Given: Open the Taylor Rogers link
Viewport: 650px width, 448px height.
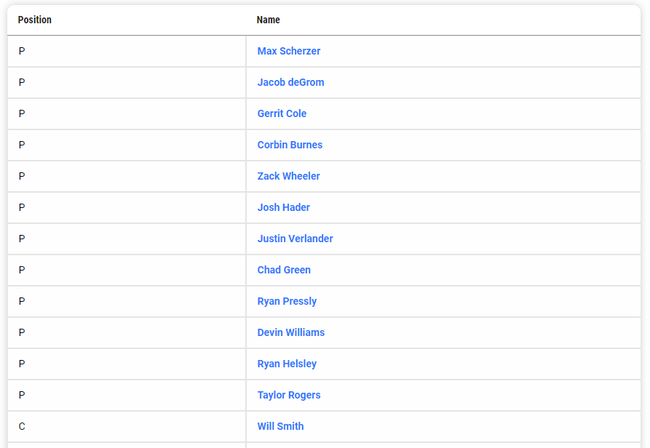Looking at the screenshot, I should (288, 395).
